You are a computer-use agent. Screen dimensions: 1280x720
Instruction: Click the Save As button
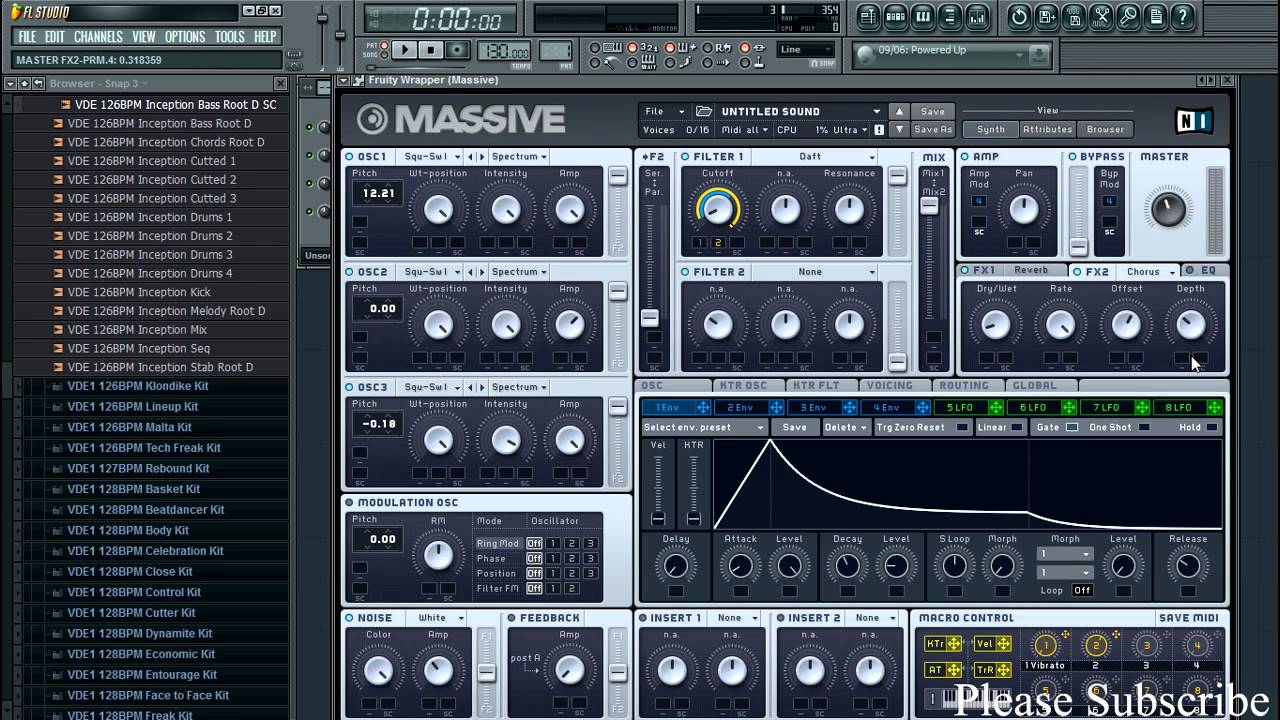point(933,129)
